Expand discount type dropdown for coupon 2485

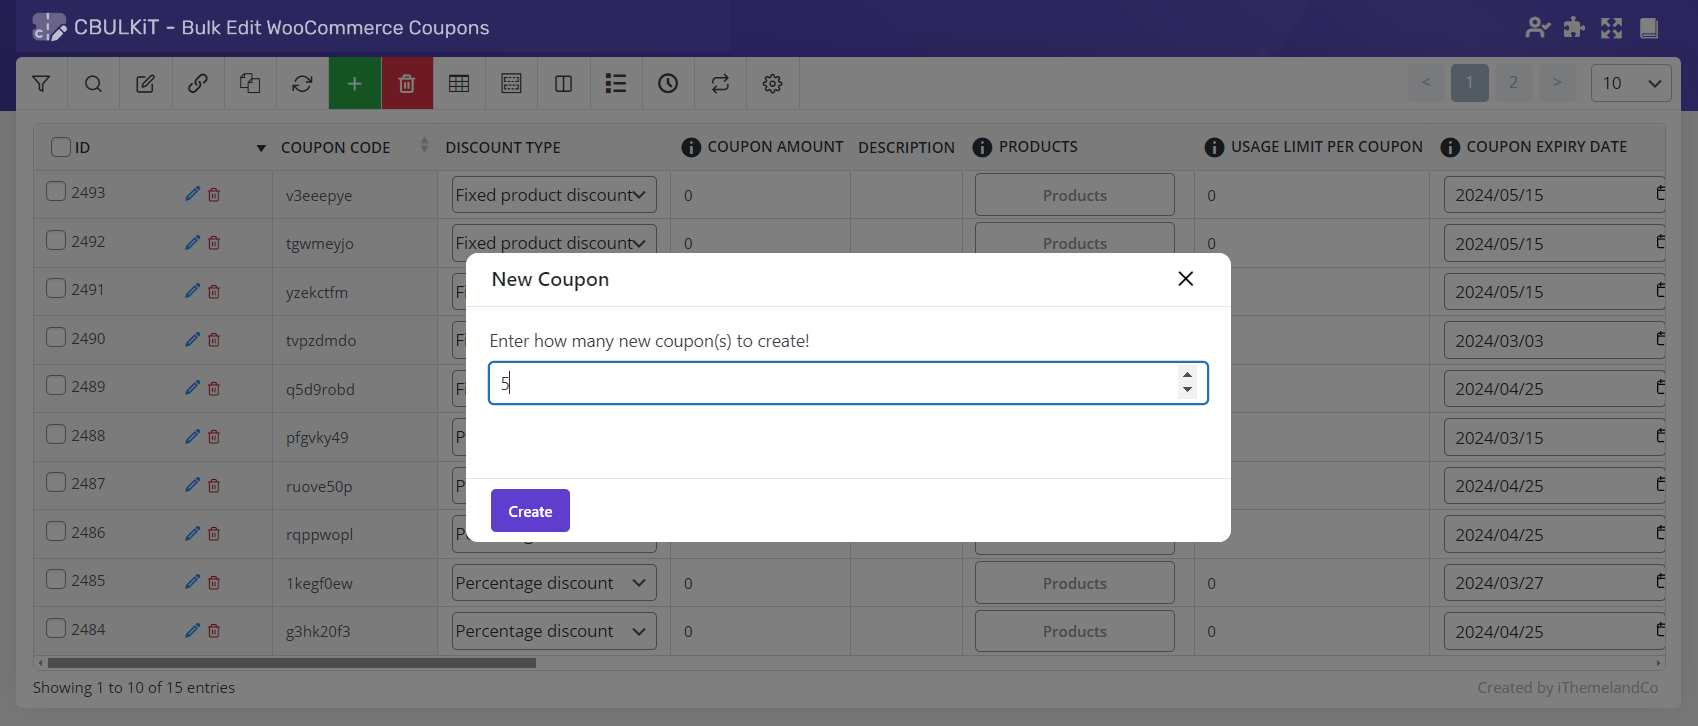point(553,583)
